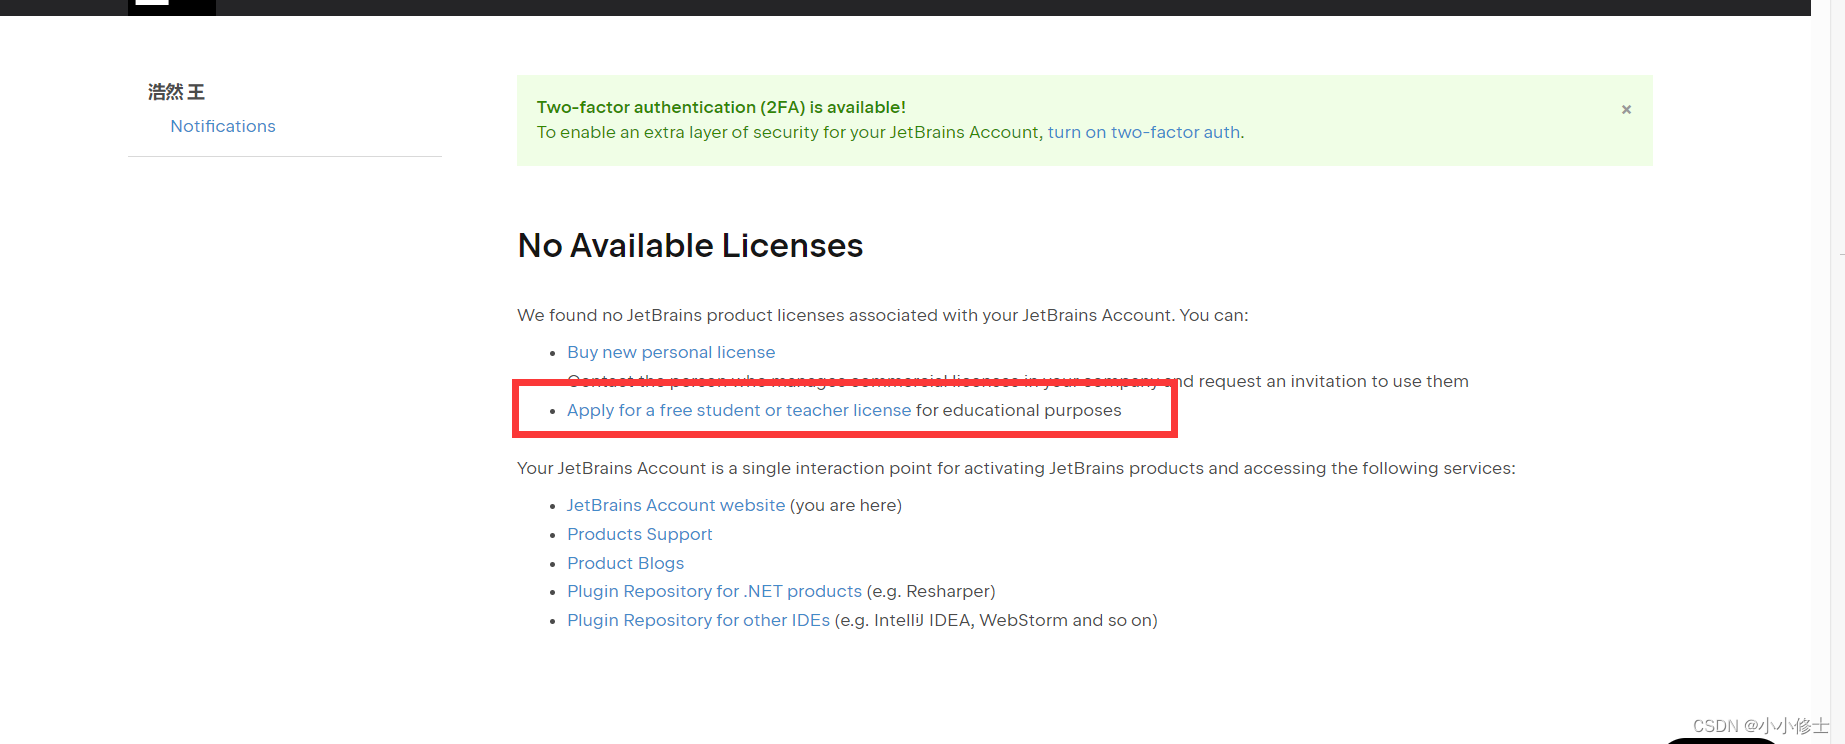Open Plugin Repository for .NET products
This screenshot has width=1845, height=744.
pyautogui.click(x=714, y=591)
